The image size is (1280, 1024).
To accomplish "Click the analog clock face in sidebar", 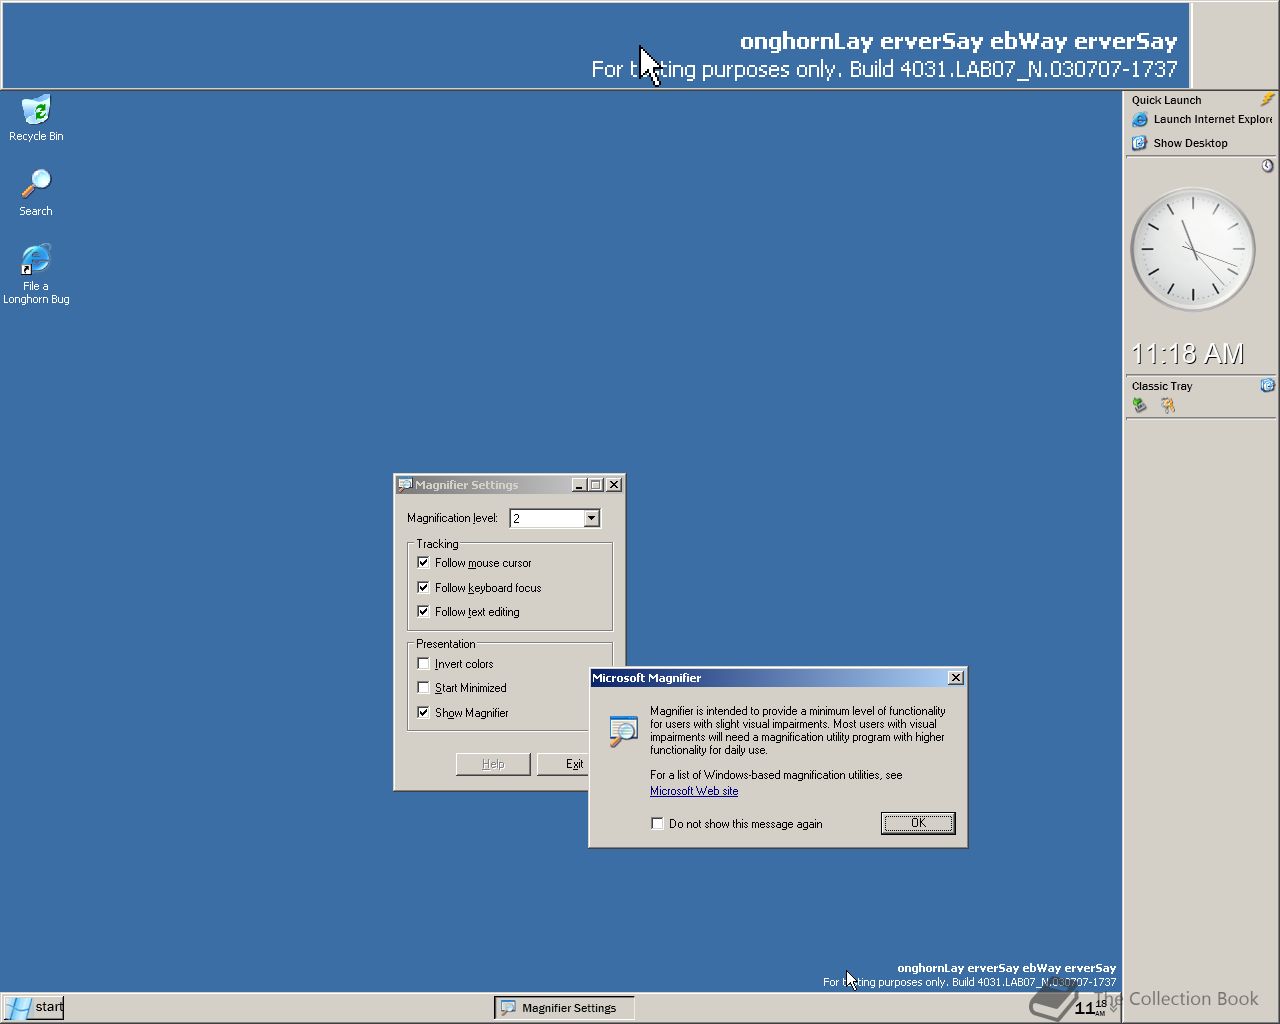I will click(1193, 250).
